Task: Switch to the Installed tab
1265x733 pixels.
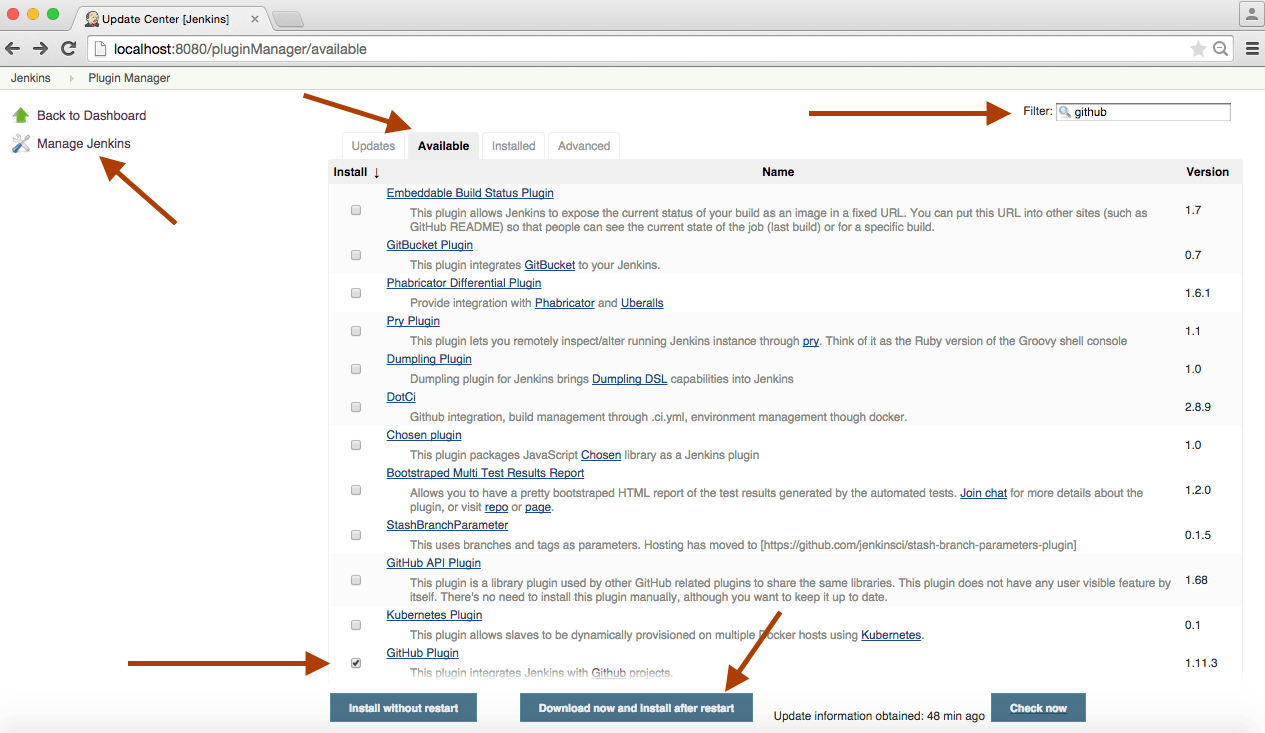Action: pos(513,146)
